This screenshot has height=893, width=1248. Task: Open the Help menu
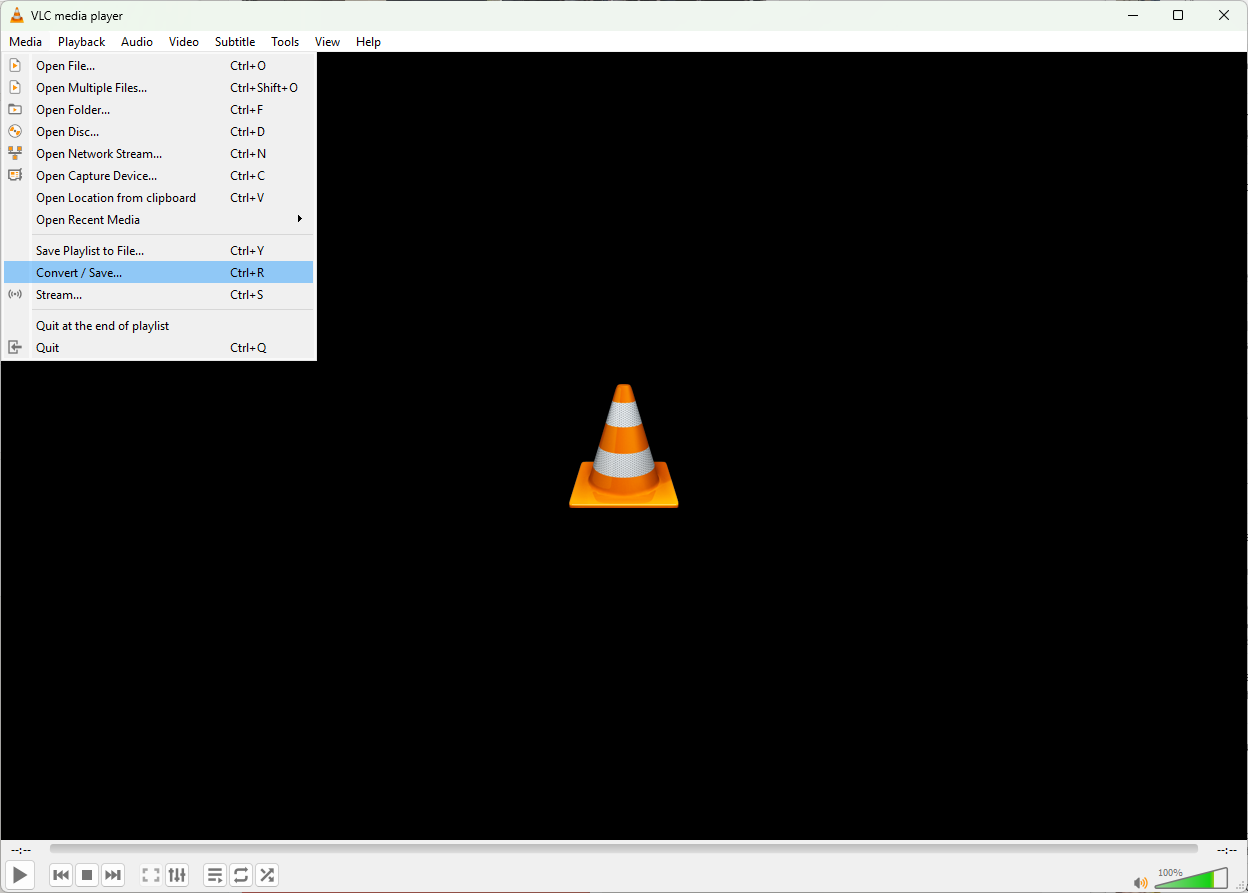tap(368, 42)
